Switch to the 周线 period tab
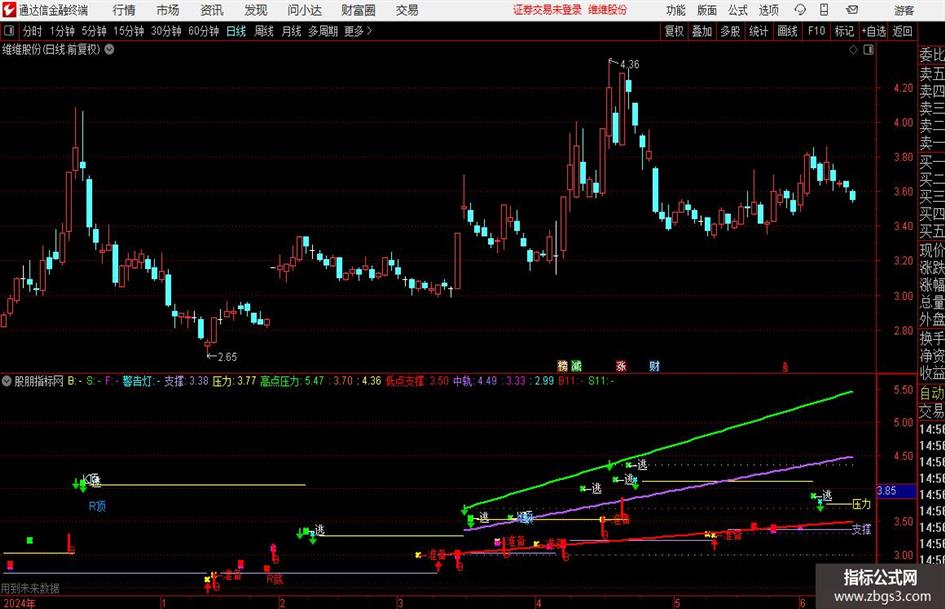945x609 pixels. coord(263,31)
